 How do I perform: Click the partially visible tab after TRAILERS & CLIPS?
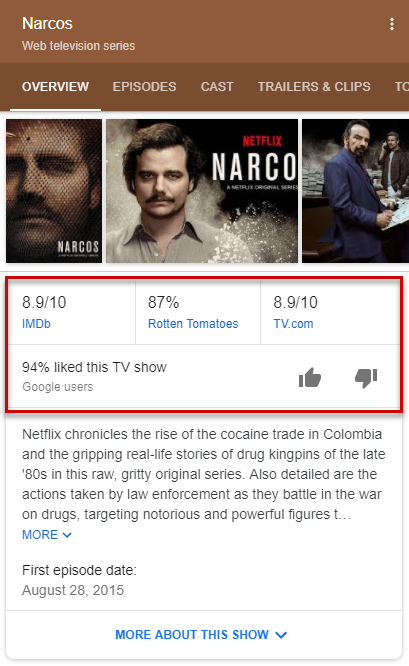coord(401,87)
